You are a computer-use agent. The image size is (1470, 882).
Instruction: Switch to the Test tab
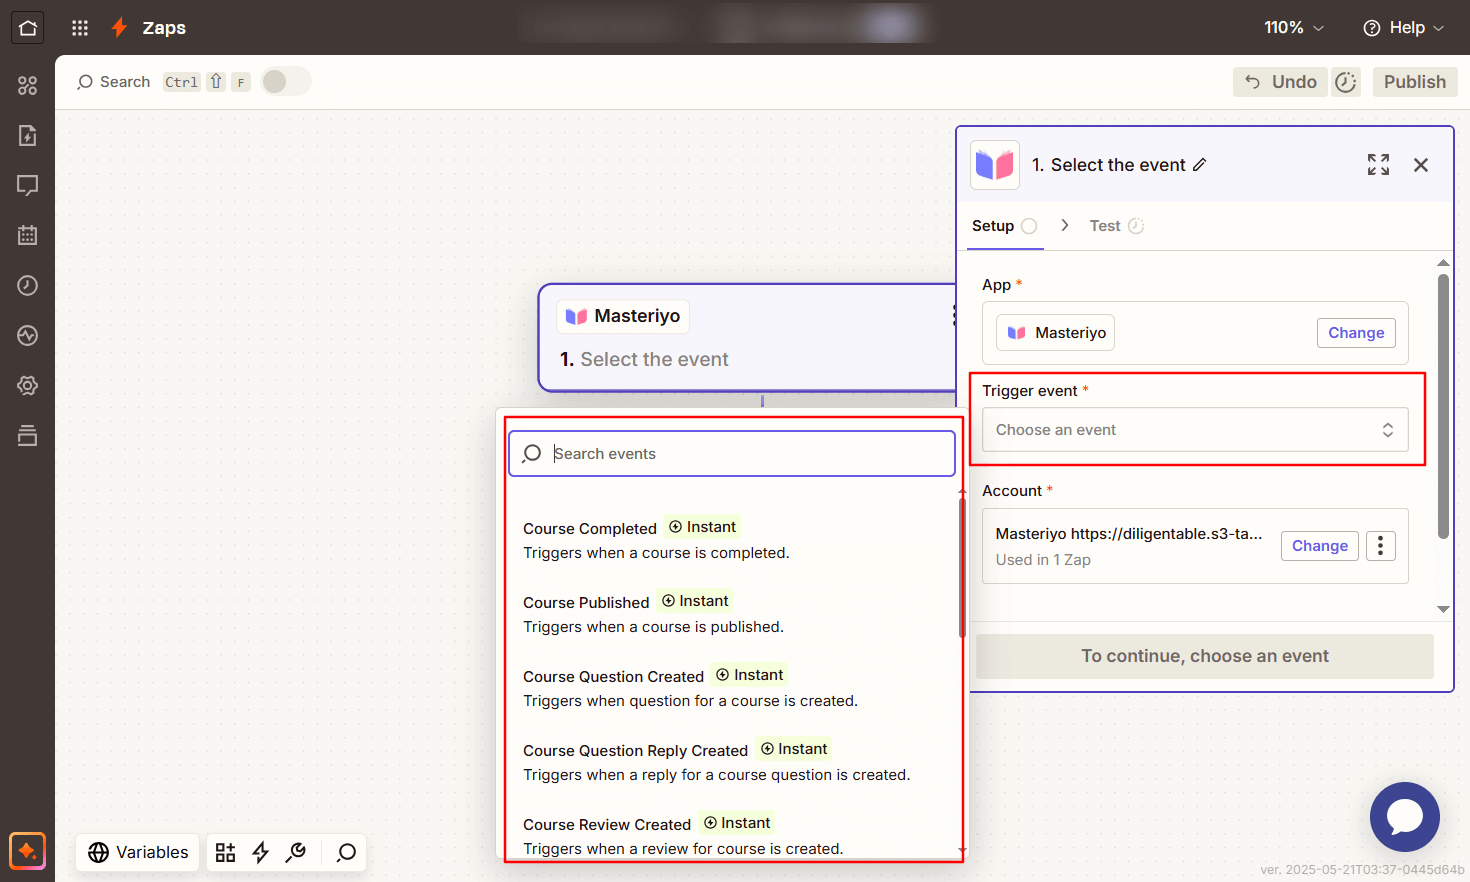point(1116,226)
